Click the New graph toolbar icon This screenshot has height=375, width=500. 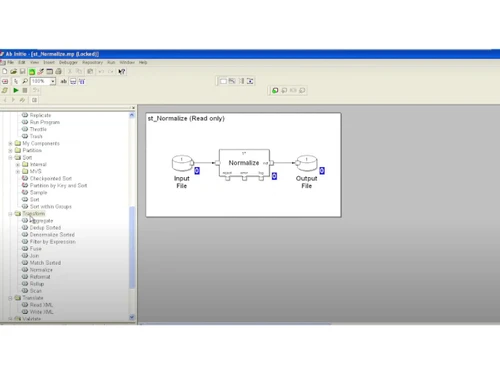5,71
